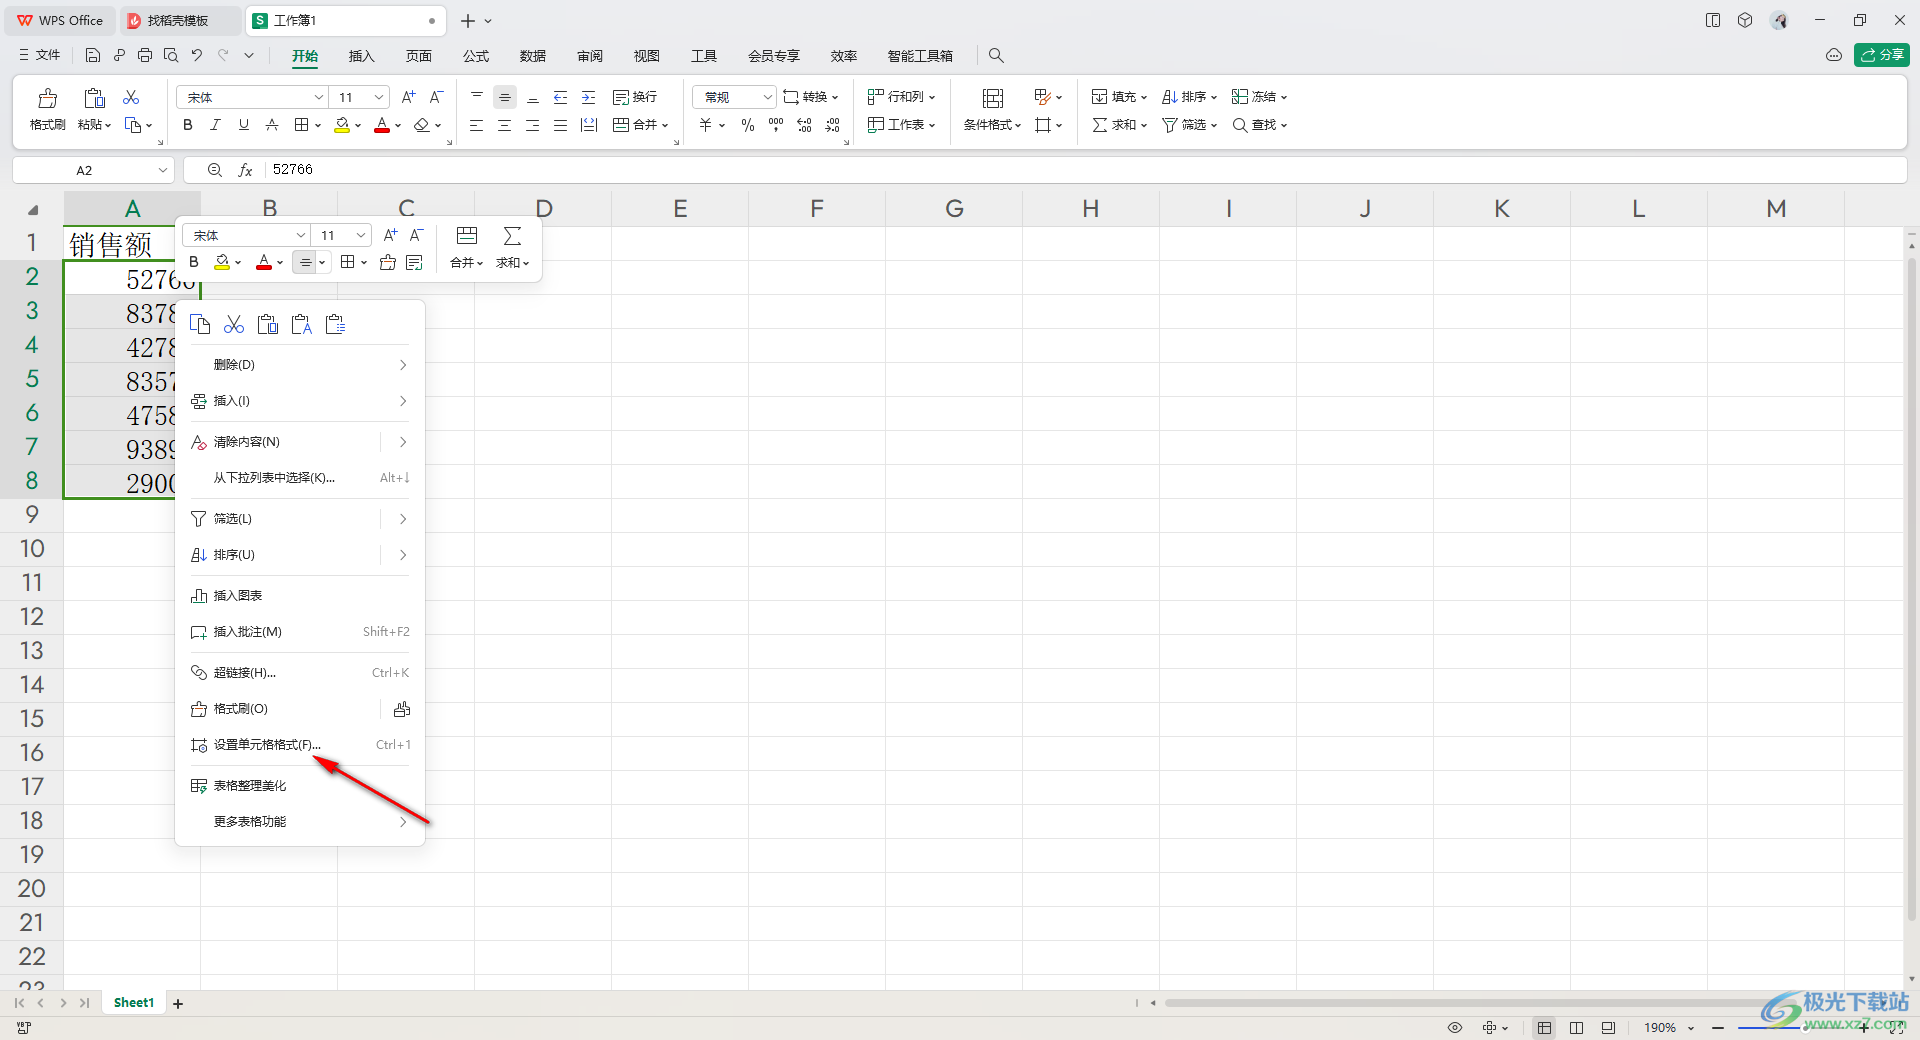
Task: Click the Copy icon in context menu
Action: (200, 324)
